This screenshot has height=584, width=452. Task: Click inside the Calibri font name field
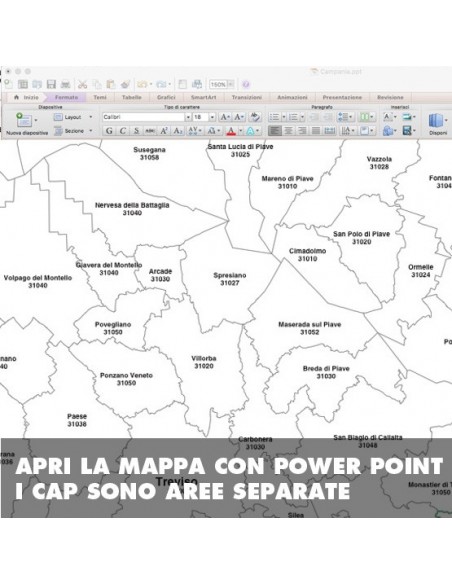(x=143, y=117)
